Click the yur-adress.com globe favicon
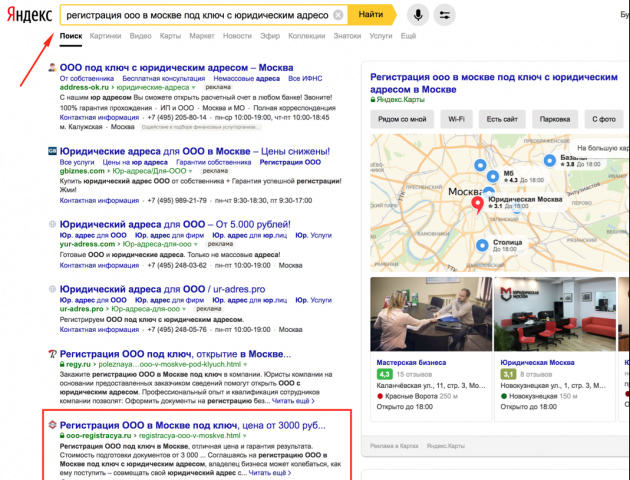Image resolution: width=630 pixels, height=480 pixels. click(x=52, y=224)
